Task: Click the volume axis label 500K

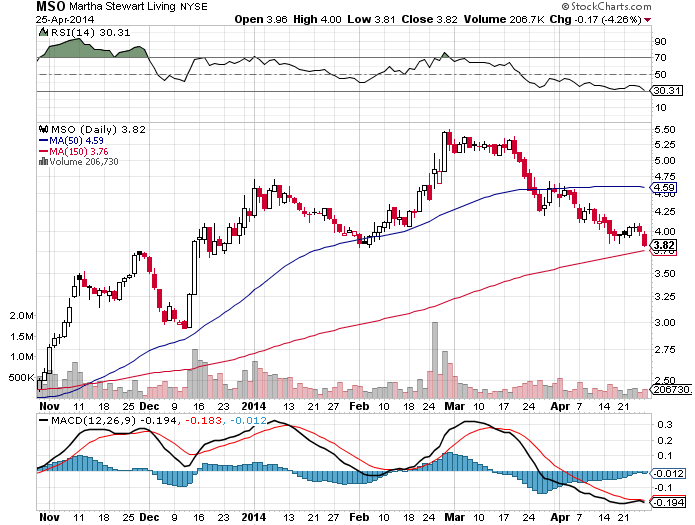Action: click(x=21, y=378)
